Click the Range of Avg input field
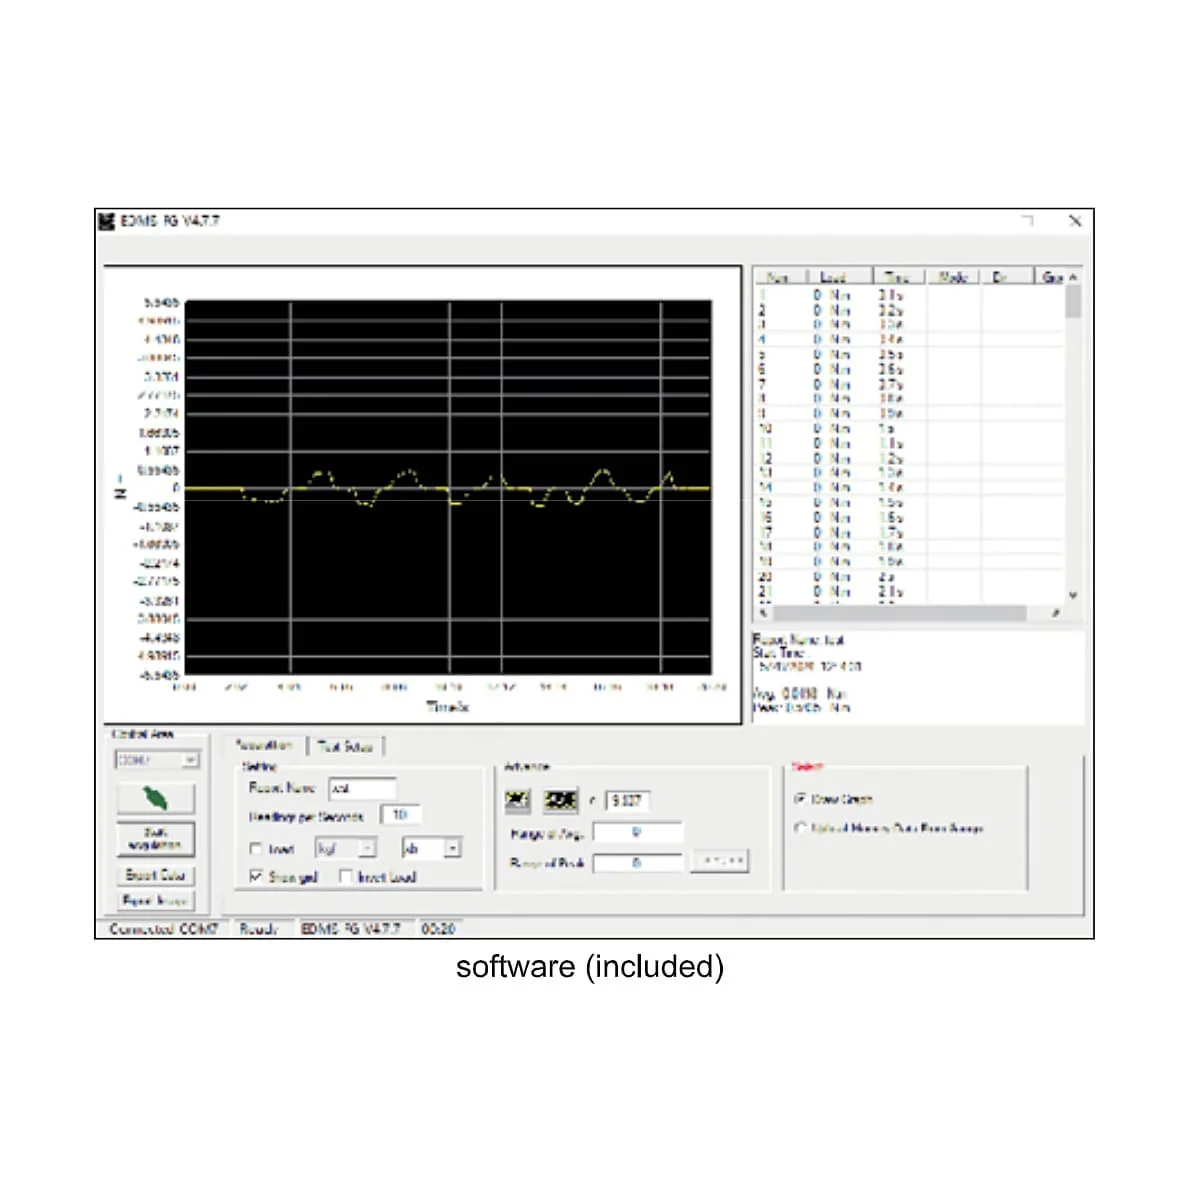The width and height of the screenshot is (1190, 1190). point(637,833)
